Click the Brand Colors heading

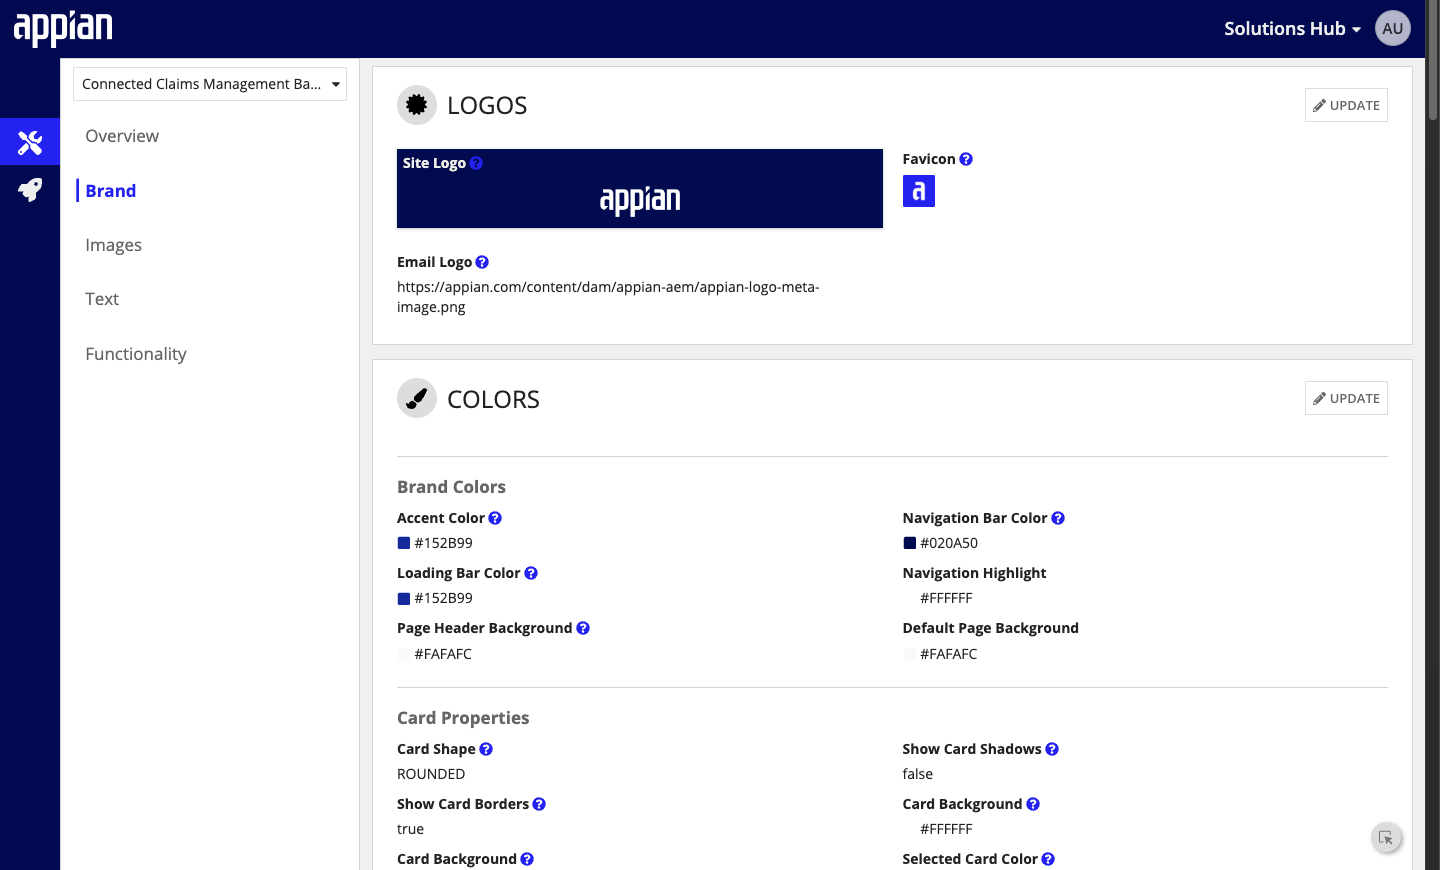tap(451, 487)
